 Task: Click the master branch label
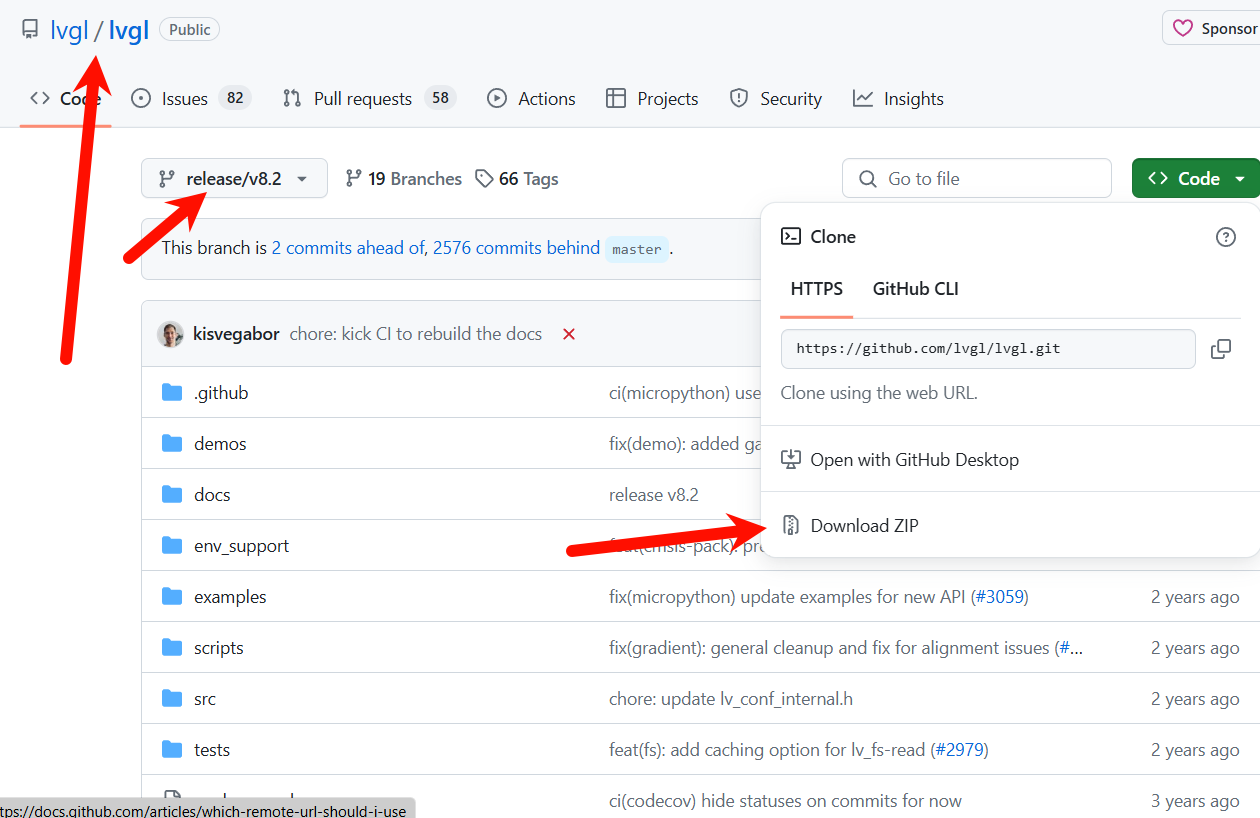pyautogui.click(x=637, y=249)
